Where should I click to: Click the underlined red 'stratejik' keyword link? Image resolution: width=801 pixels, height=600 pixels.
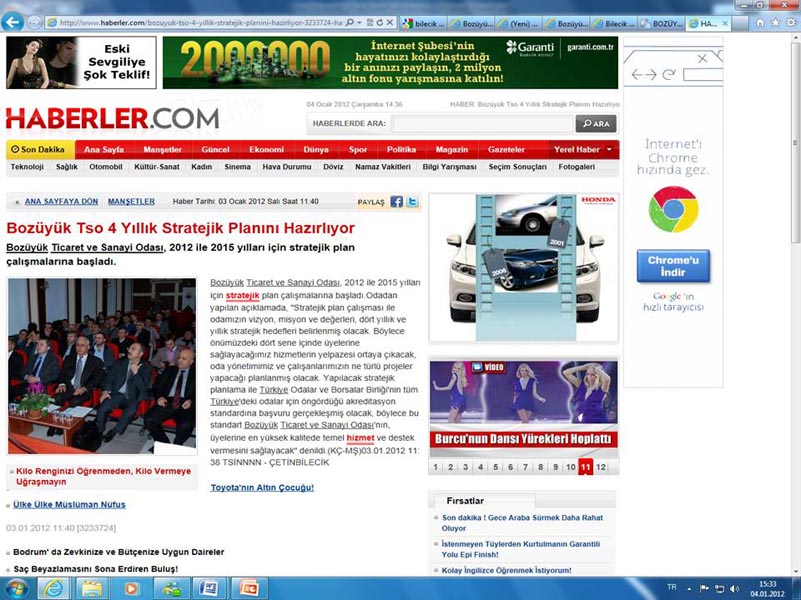[243, 296]
